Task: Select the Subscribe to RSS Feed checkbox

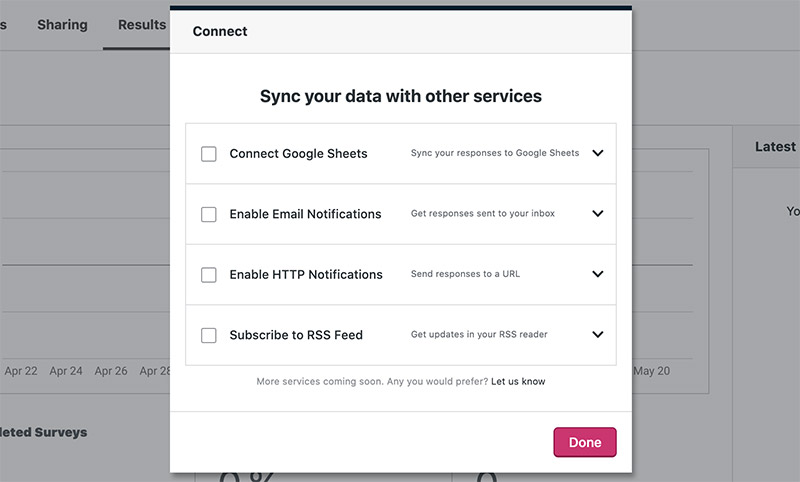Action: point(209,335)
